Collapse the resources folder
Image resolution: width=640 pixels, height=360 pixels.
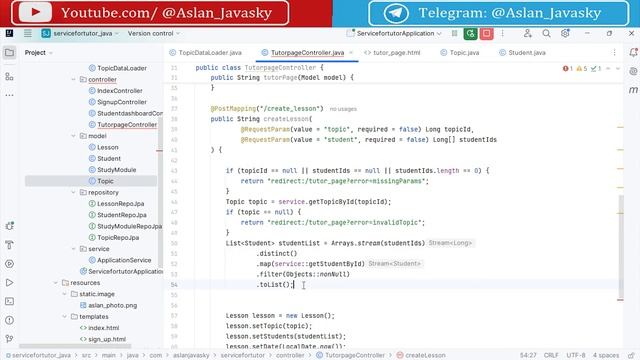(56, 282)
